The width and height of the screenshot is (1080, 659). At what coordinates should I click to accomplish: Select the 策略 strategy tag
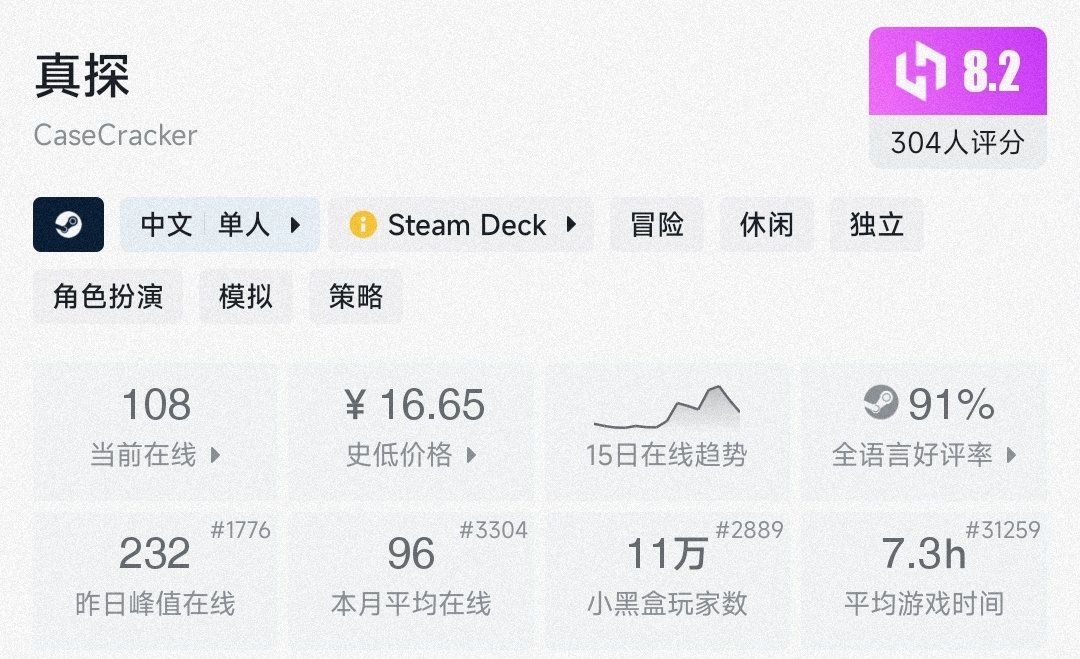tap(356, 296)
